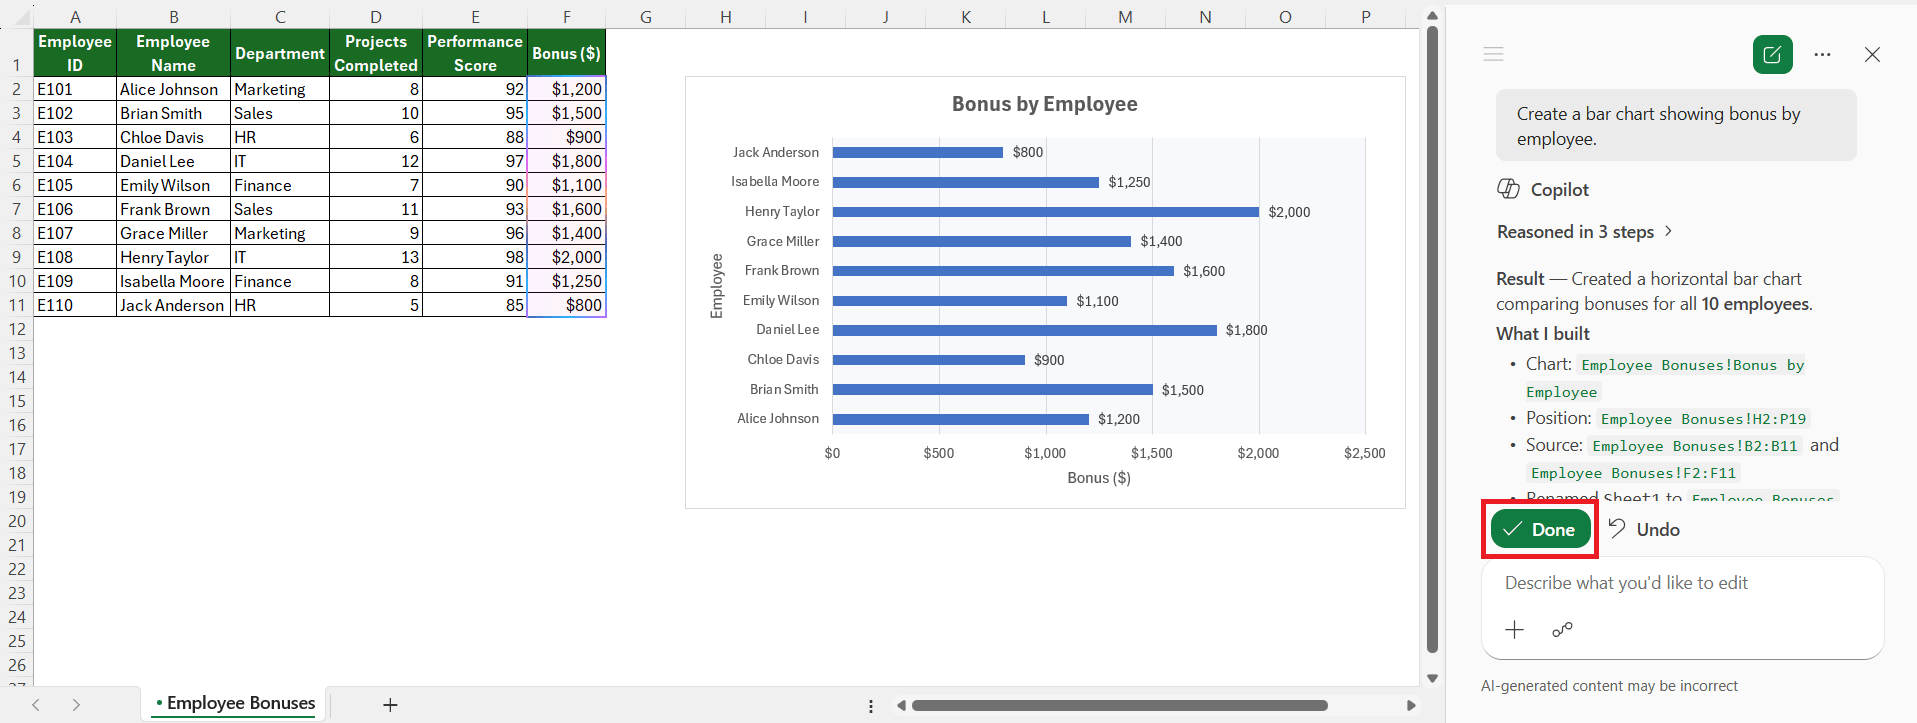This screenshot has height=723, width=1917.
Task: Close the Copilot side pane
Action: (x=1872, y=55)
